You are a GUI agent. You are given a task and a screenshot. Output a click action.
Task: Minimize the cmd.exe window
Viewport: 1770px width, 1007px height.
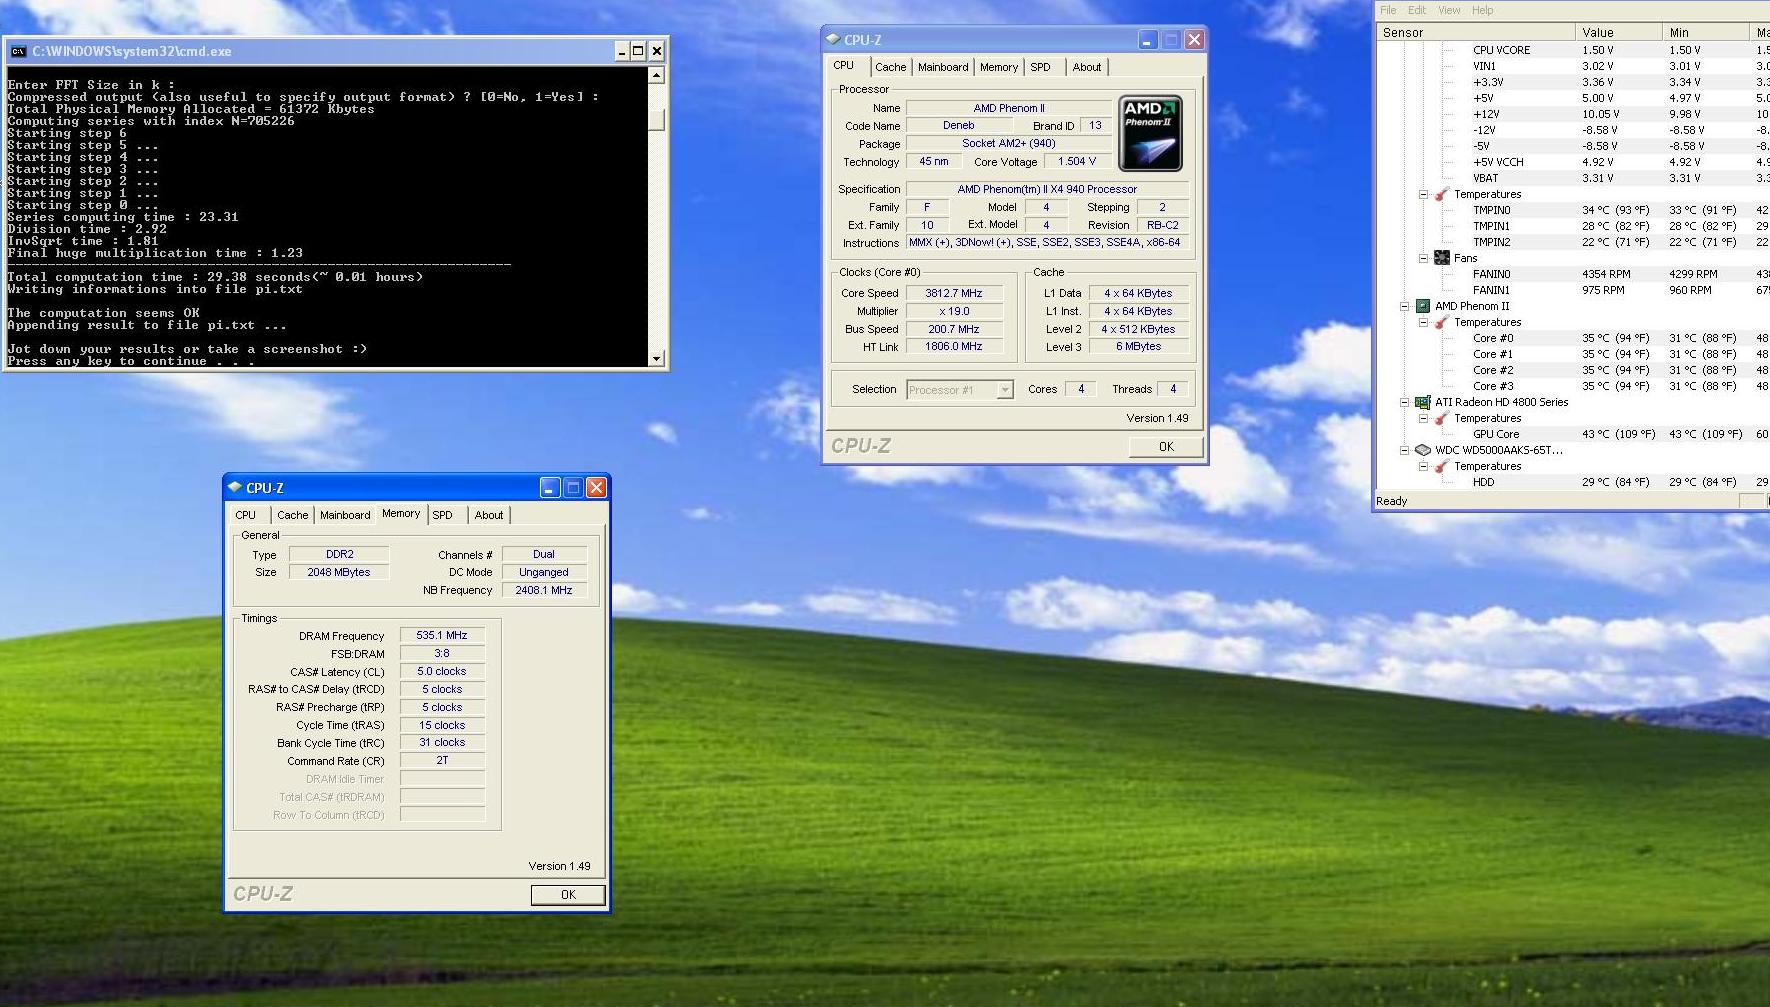(x=622, y=51)
